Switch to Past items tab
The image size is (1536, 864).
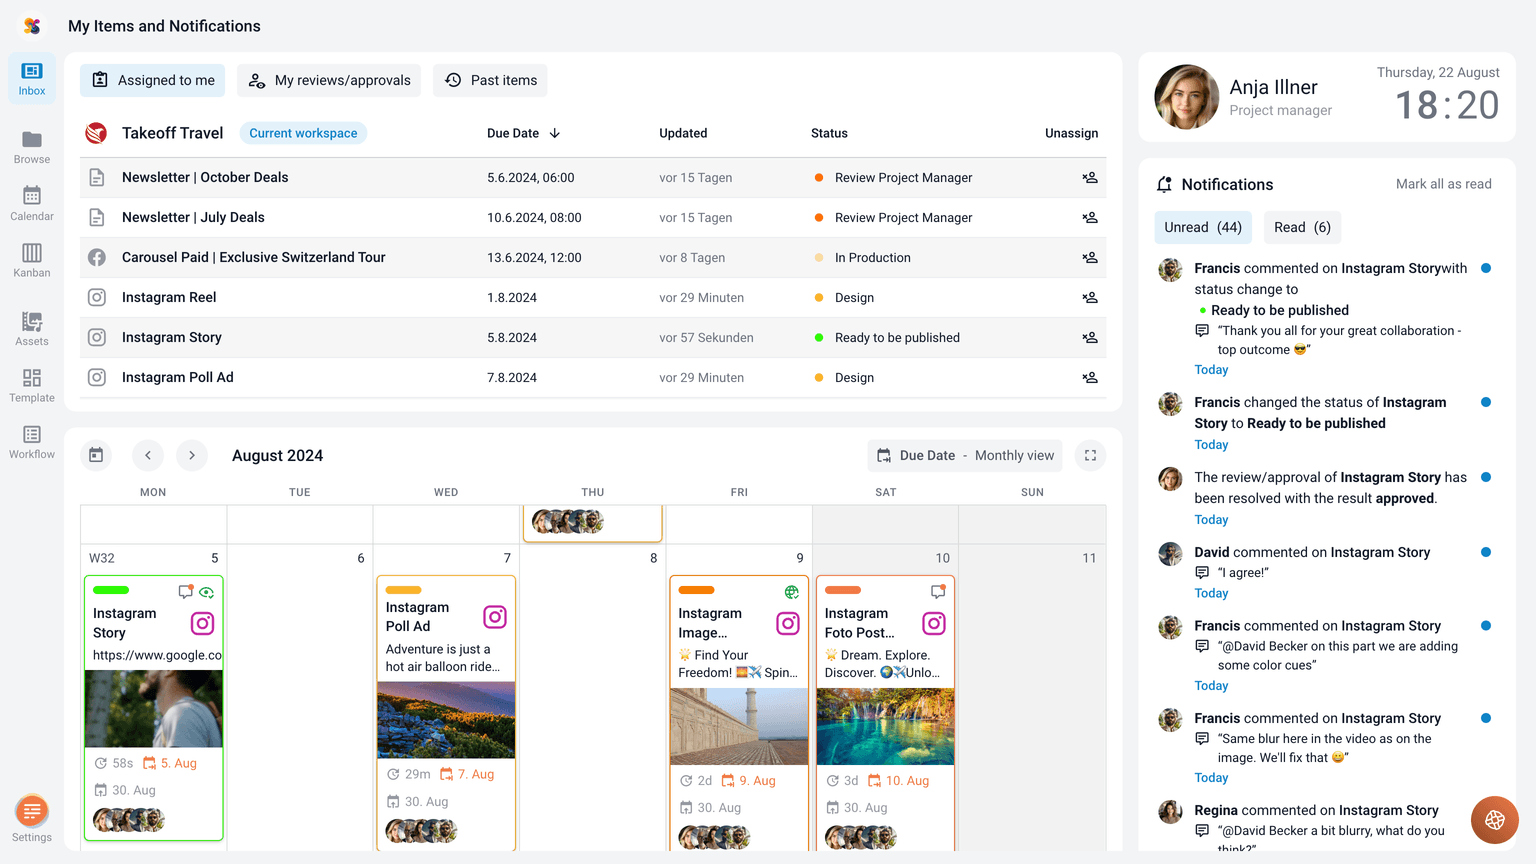click(x=491, y=80)
